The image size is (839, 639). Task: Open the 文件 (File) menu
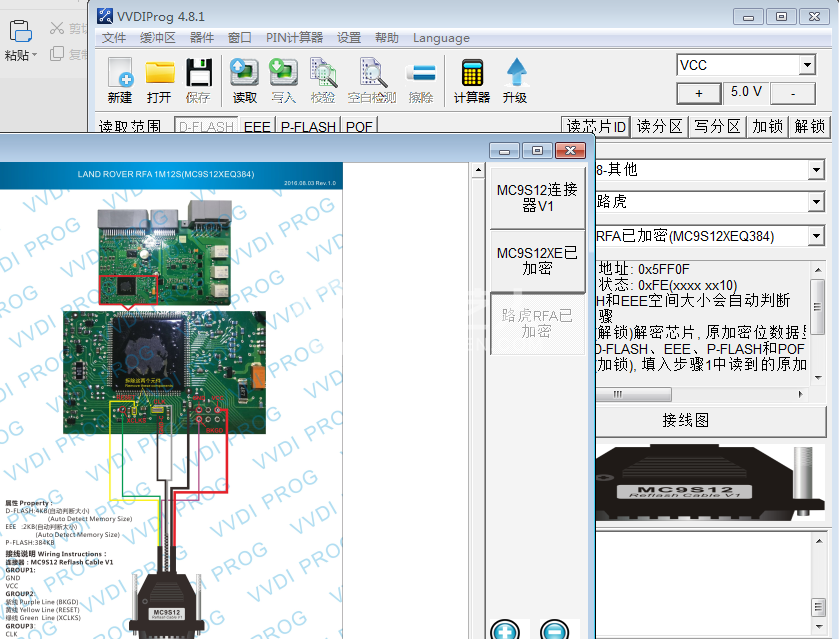click(114, 38)
